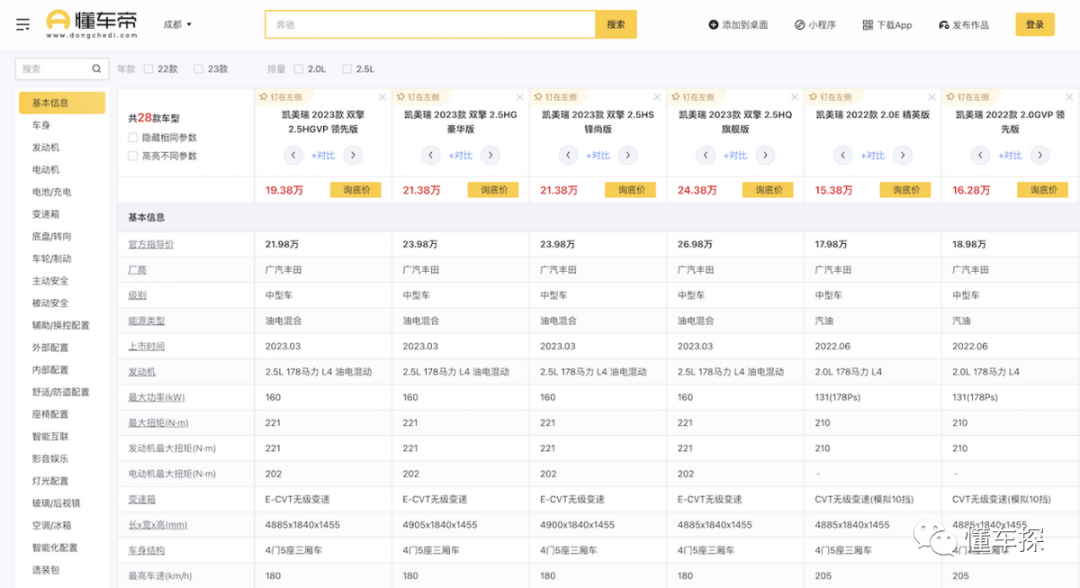Check the 23款 year filter
Screen dimensions: 1080x588
tap(198, 69)
